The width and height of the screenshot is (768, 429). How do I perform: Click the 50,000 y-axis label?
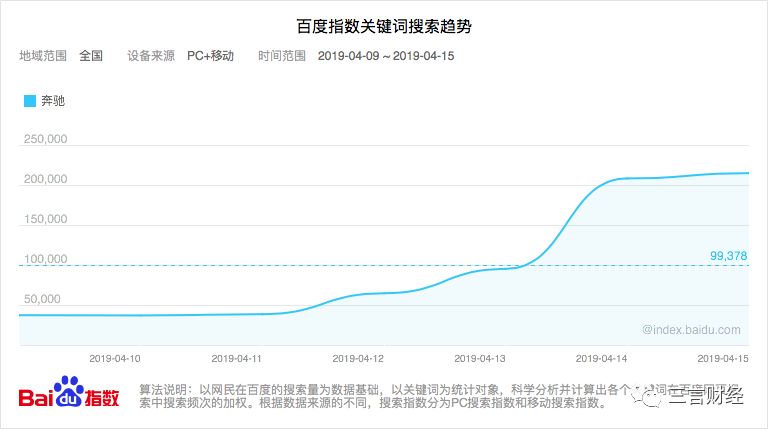click(42, 299)
